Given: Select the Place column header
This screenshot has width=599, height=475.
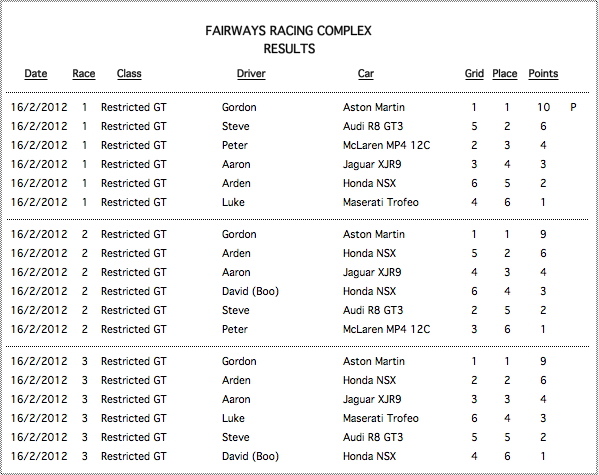Looking at the screenshot, I should click(505, 73).
